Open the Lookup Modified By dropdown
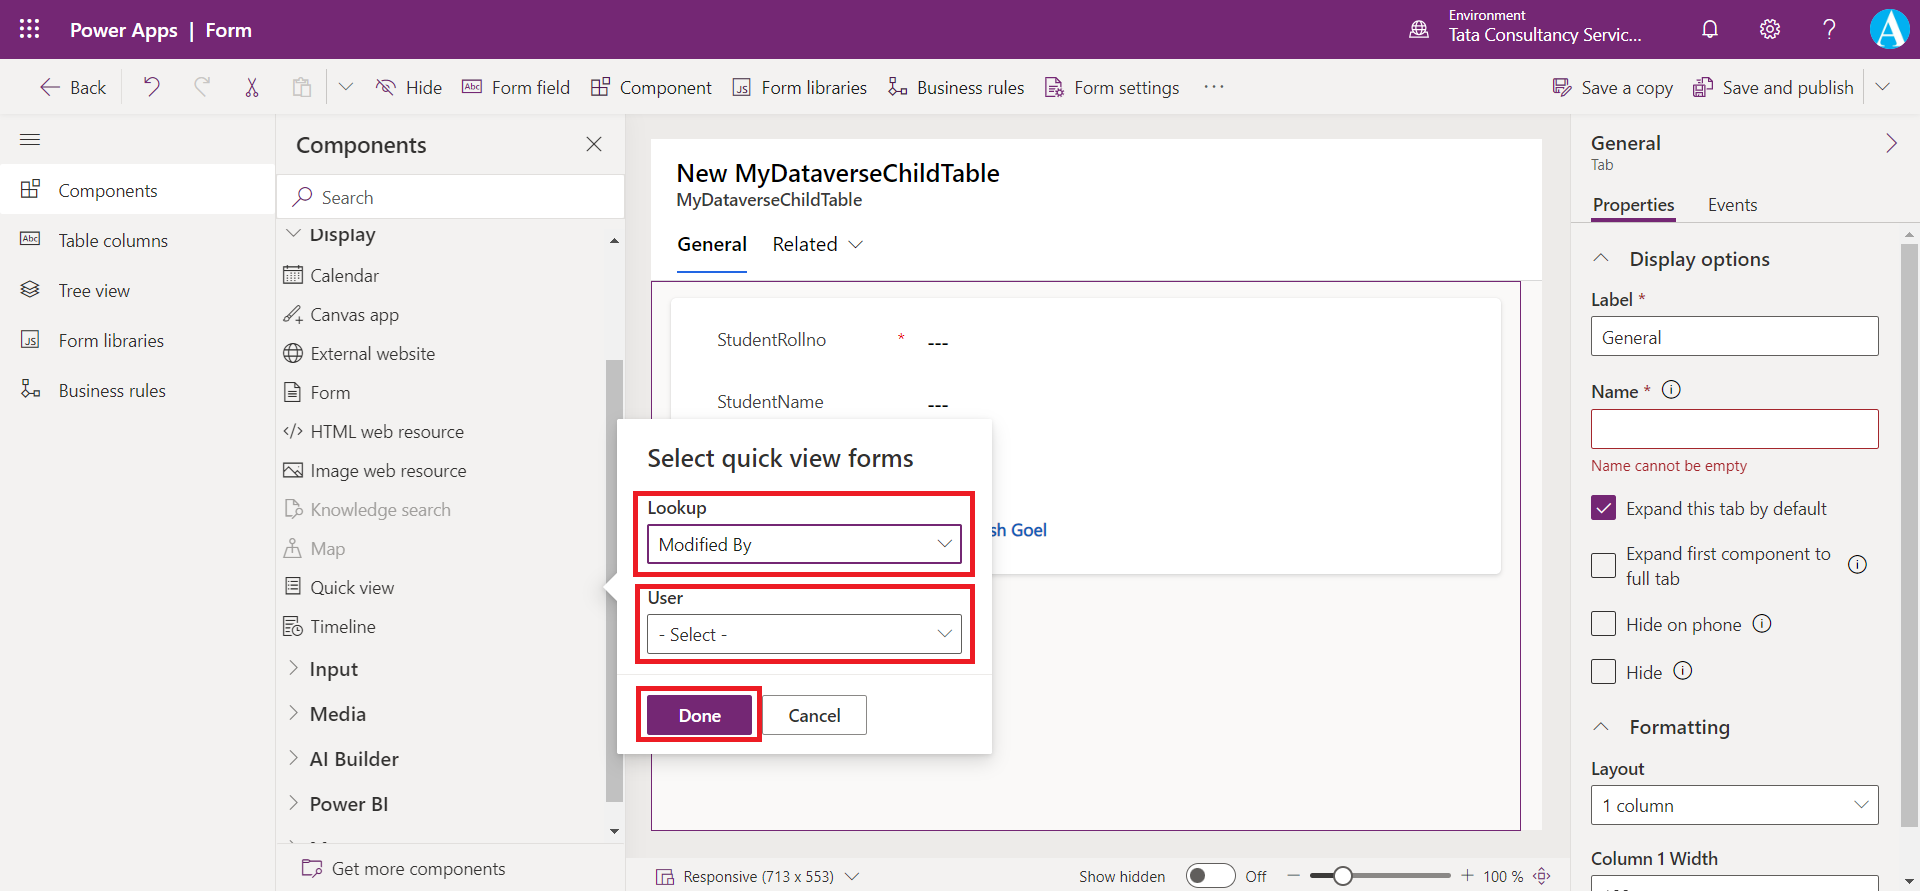The height and width of the screenshot is (891, 1920). (x=804, y=544)
